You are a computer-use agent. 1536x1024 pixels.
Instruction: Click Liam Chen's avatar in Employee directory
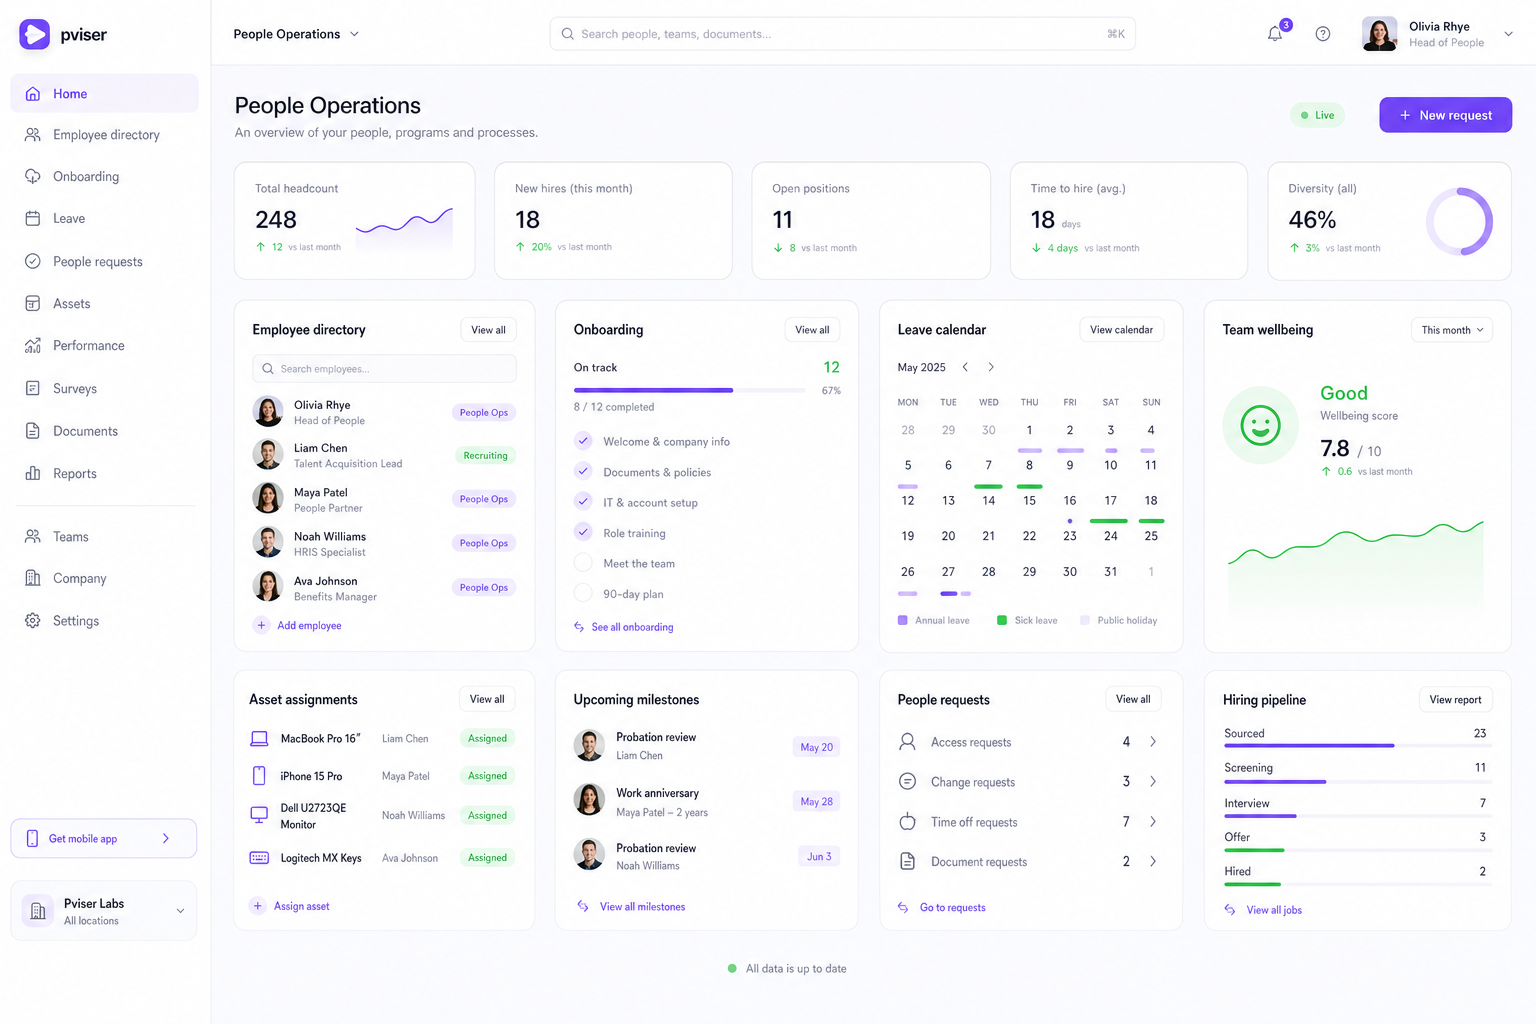click(268, 455)
